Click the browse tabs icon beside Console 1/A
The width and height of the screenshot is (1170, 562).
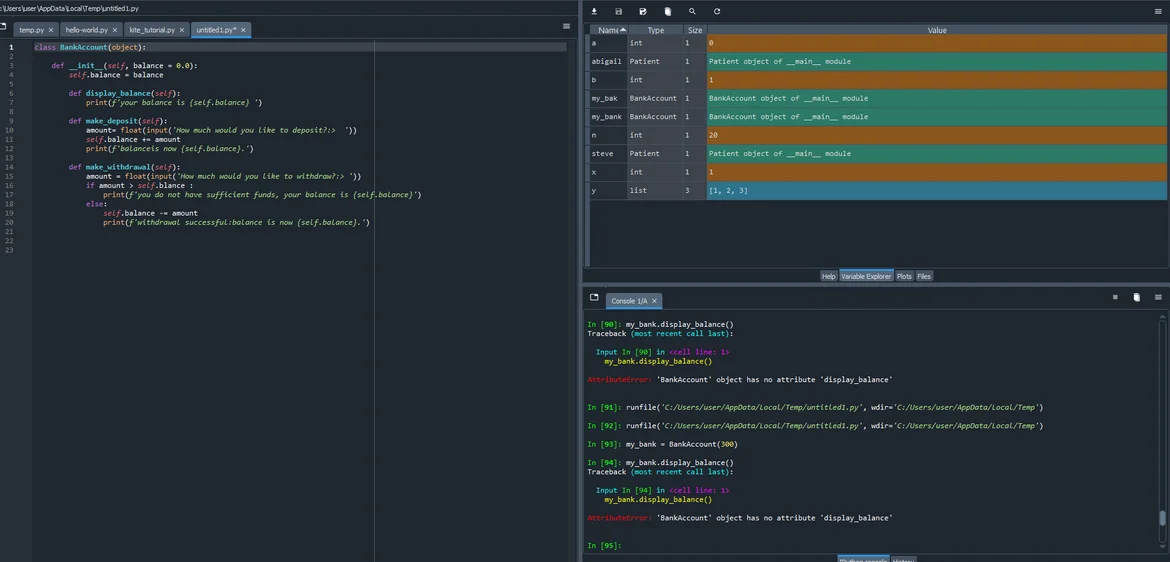(594, 298)
